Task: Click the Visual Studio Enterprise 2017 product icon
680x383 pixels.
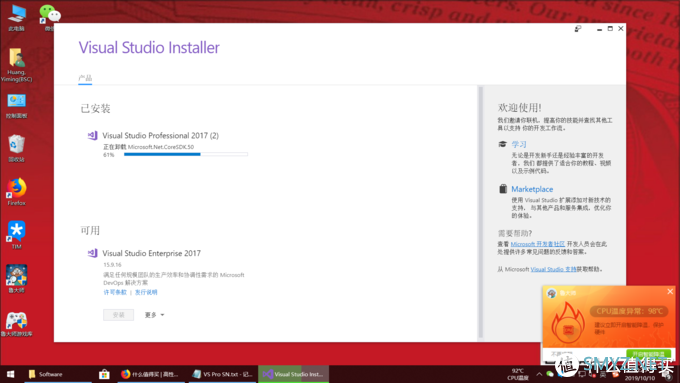Action: tap(92, 253)
